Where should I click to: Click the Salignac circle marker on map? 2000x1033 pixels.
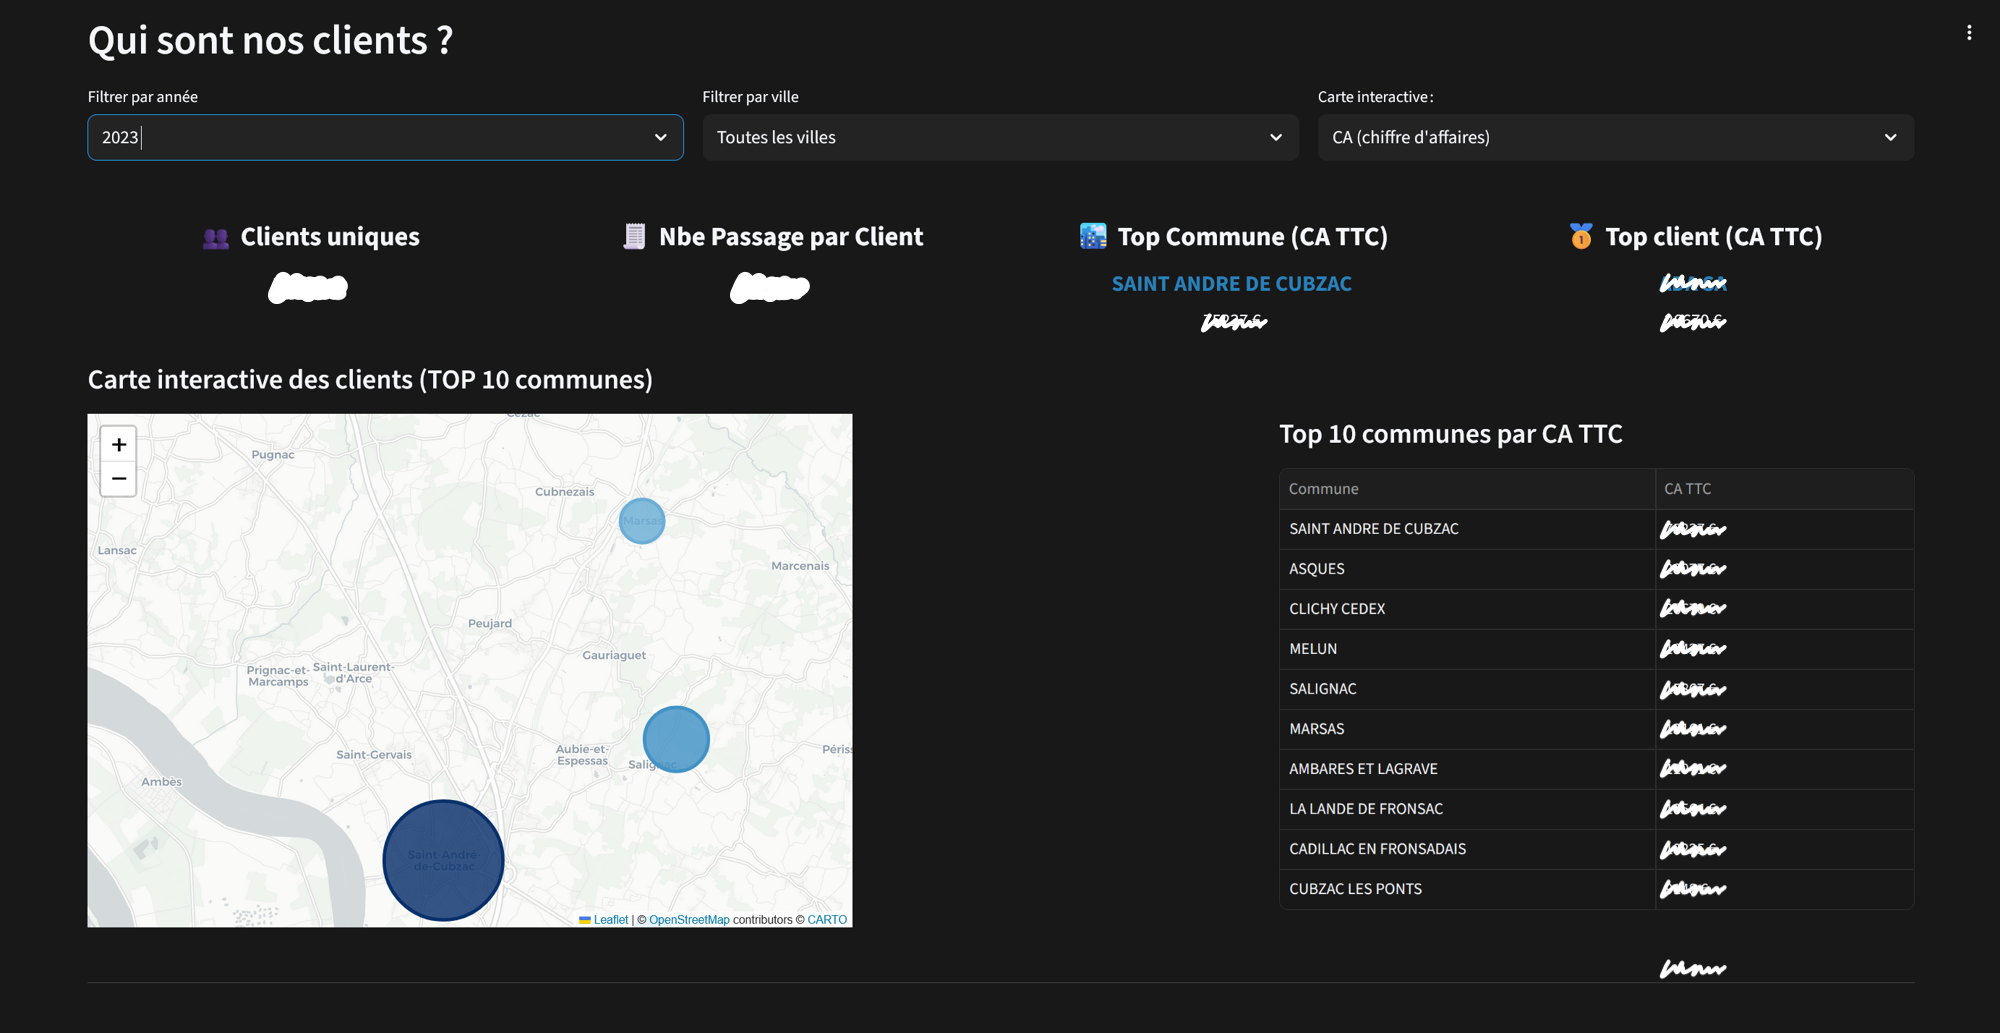pos(676,739)
